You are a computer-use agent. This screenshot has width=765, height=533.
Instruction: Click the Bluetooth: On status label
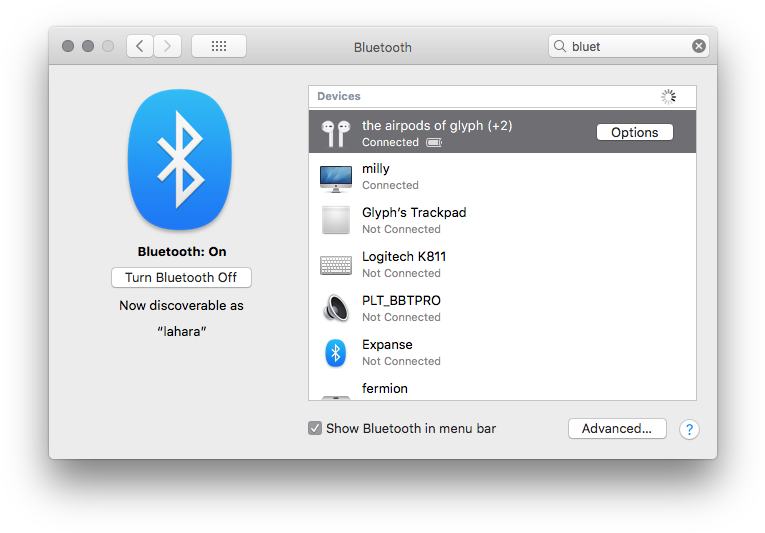tap(182, 252)
